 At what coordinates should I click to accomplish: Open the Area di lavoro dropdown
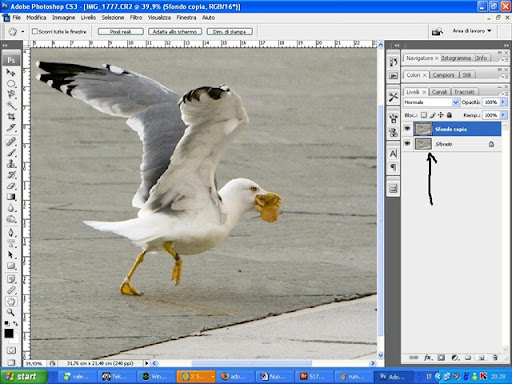coord(472,31)
